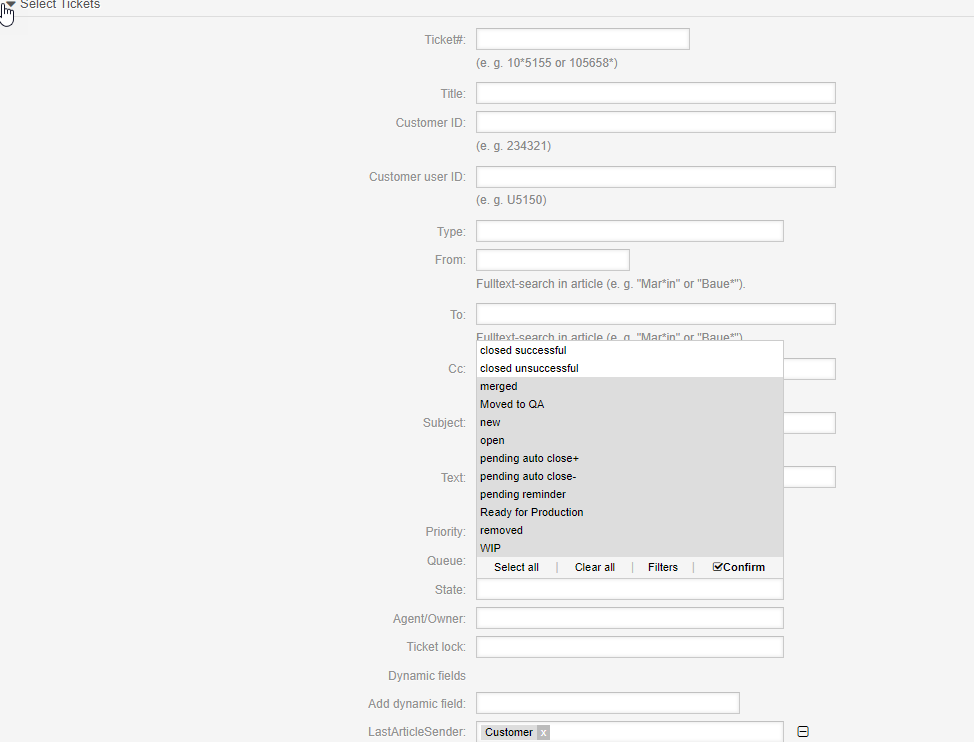
Task: Remove the Customer tag with x
Action: 543,732
